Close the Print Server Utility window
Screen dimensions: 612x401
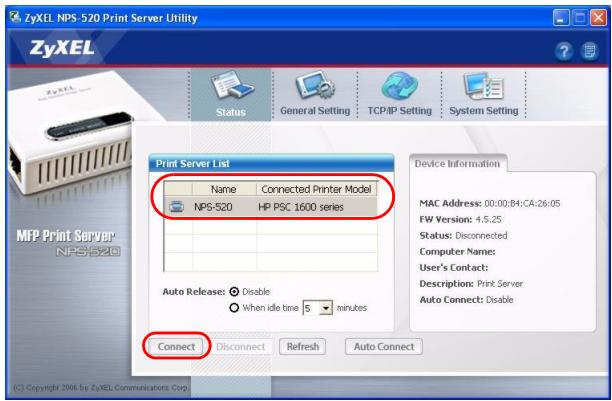point(598,18)
